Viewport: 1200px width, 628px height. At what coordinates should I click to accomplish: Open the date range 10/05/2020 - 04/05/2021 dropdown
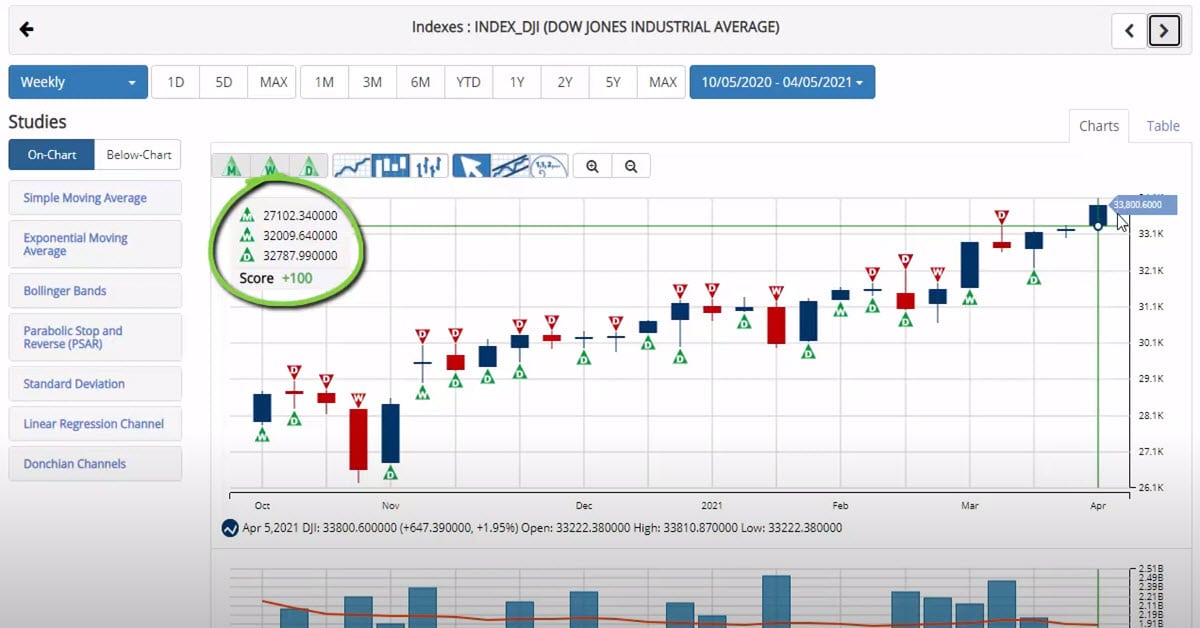(782, 82)
